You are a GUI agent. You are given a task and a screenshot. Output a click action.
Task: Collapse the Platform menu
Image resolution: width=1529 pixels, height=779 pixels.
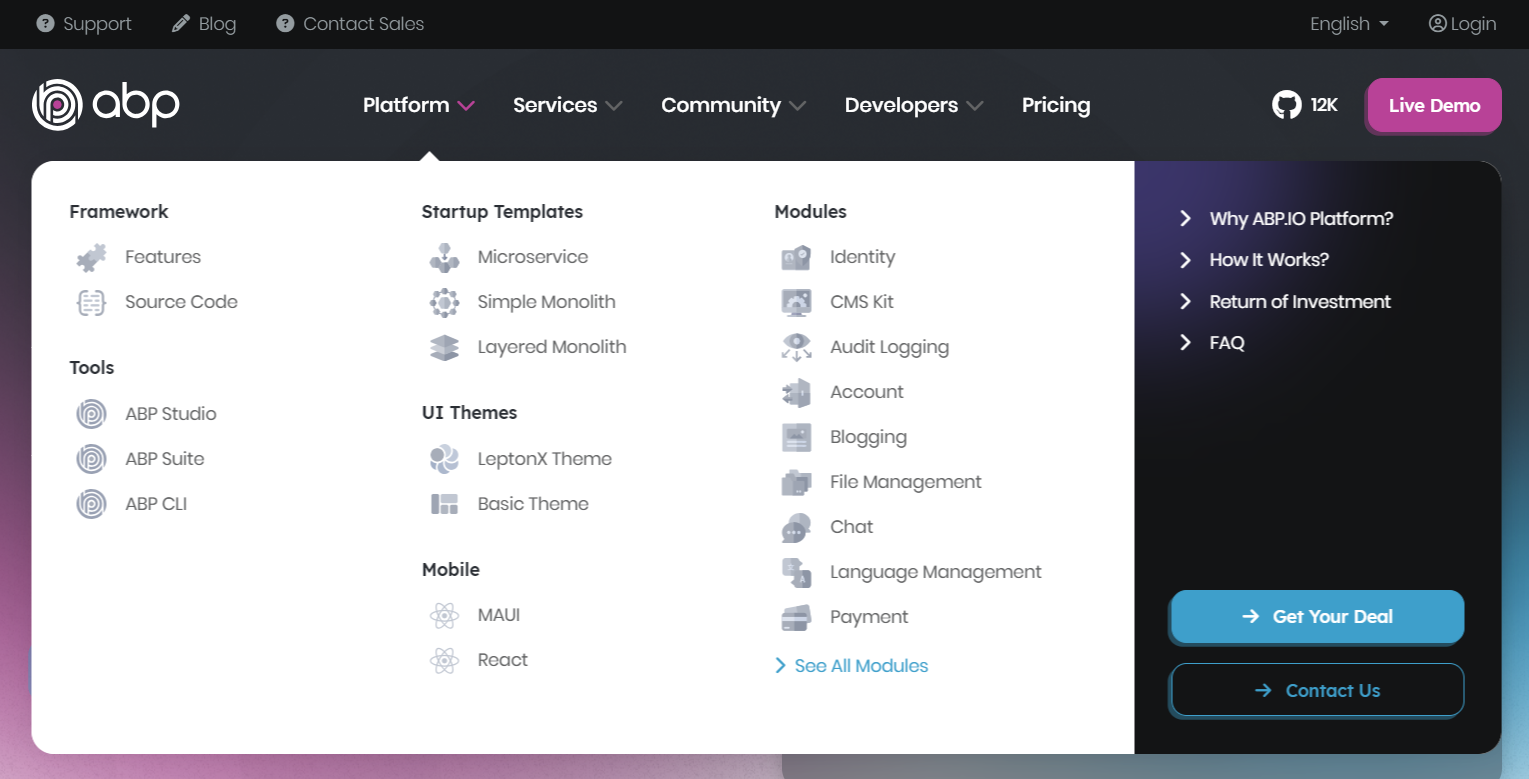pos(418,105)
